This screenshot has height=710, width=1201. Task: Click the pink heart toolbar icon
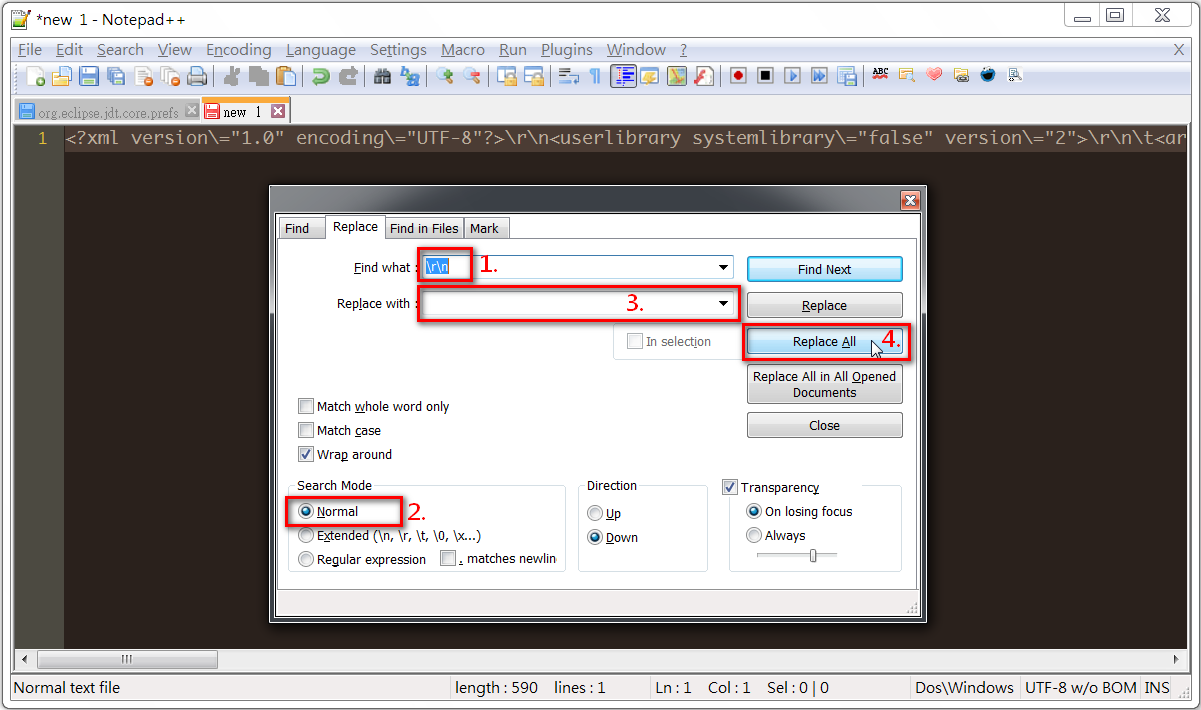click(934, 75)
